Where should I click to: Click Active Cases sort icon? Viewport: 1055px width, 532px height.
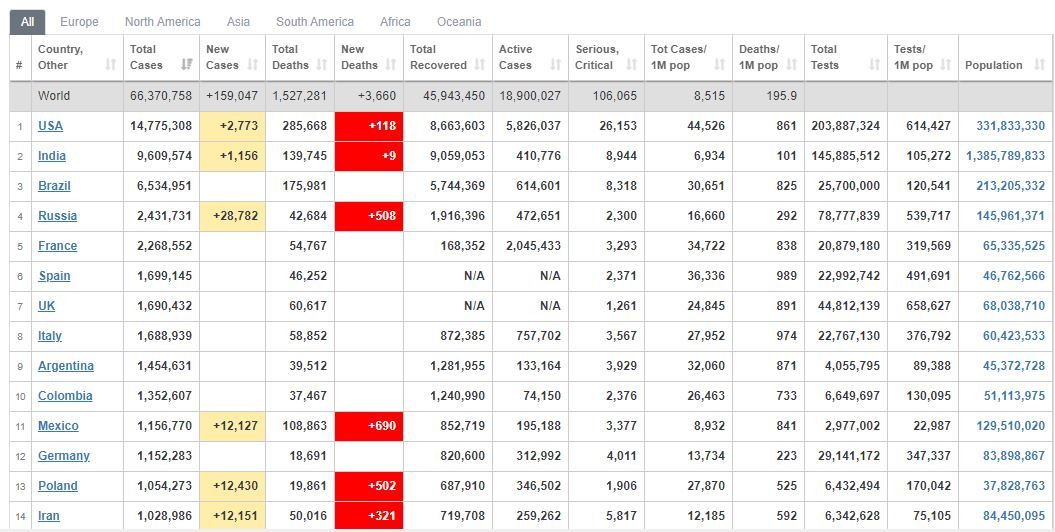[x=556, y=65]
